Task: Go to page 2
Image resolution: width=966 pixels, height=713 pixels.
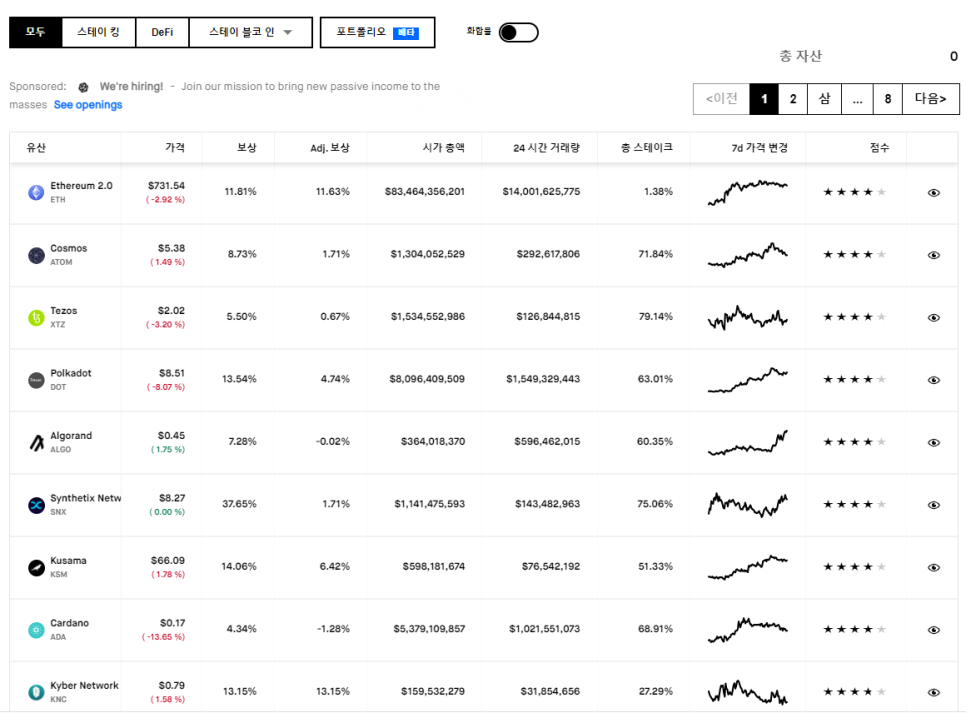Action: [793, 99]
